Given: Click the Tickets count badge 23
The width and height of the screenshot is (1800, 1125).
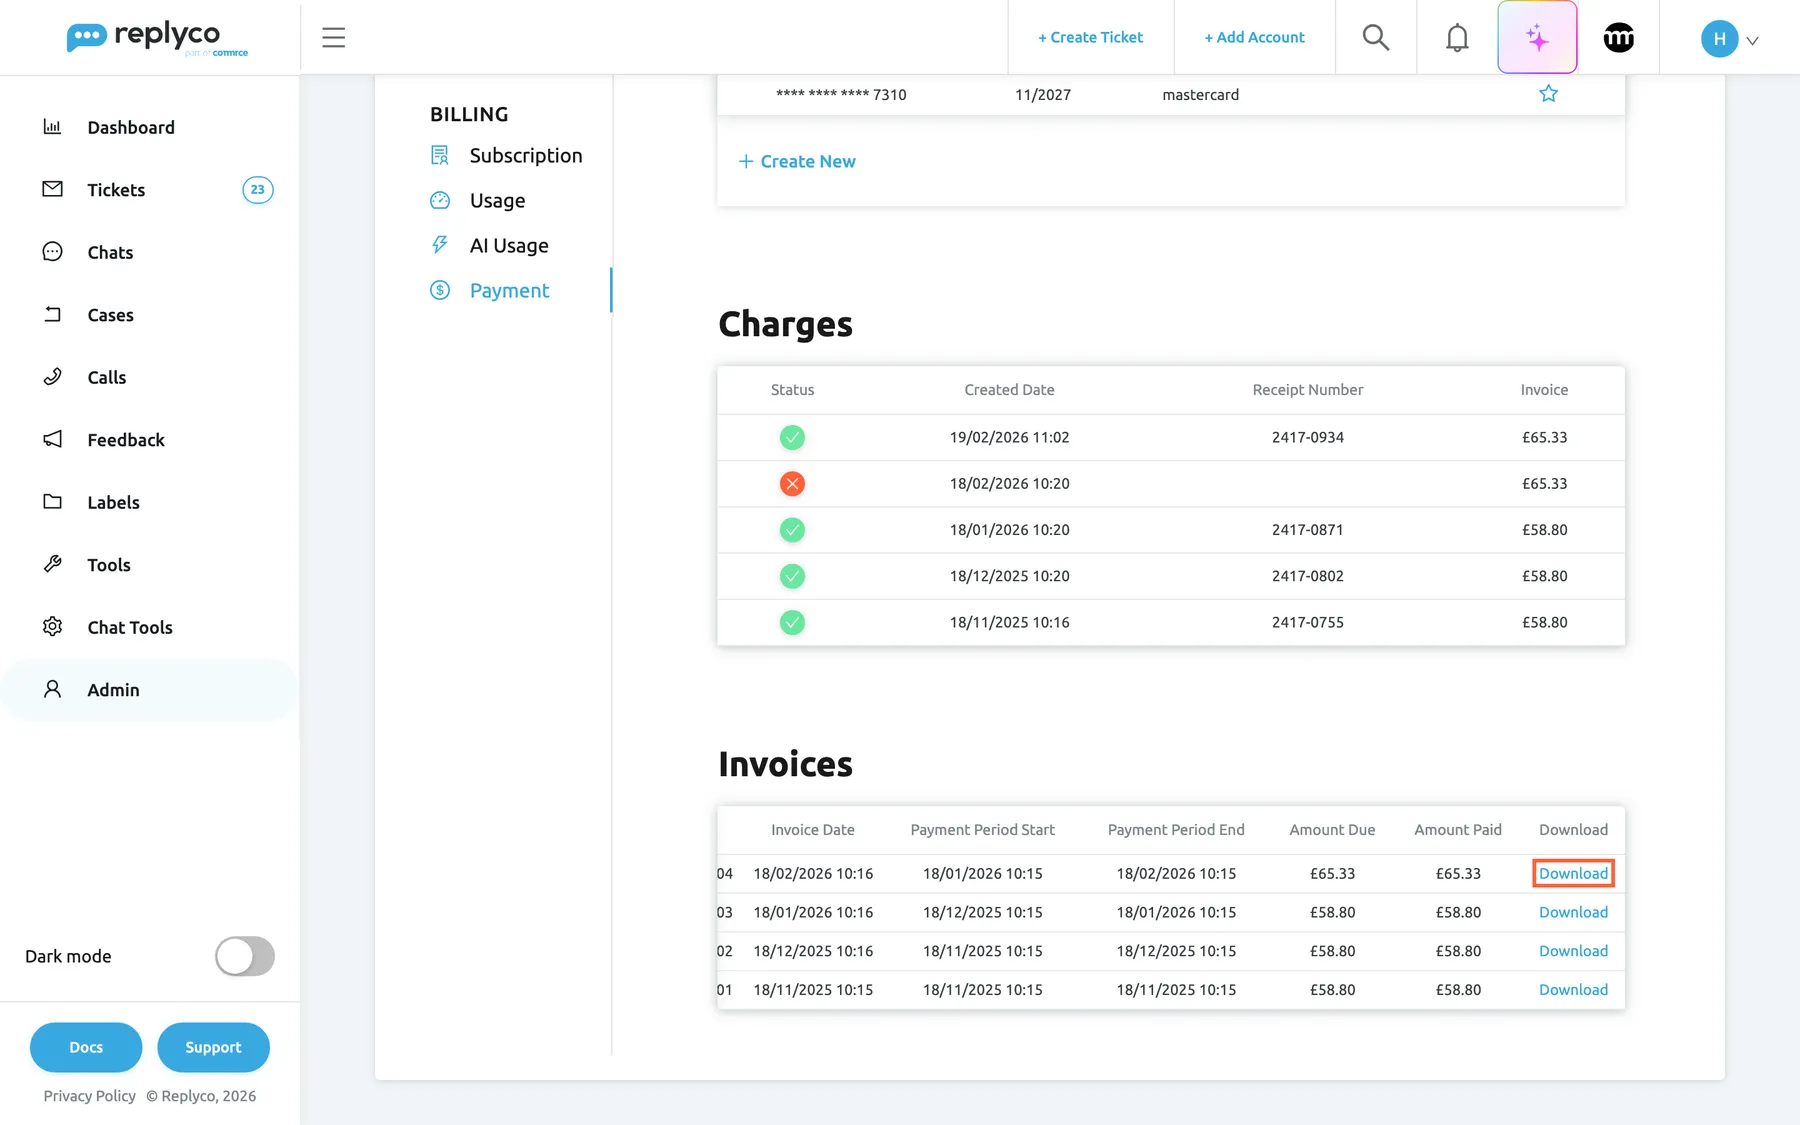Looking at the screenshot, I should (258, 190).
